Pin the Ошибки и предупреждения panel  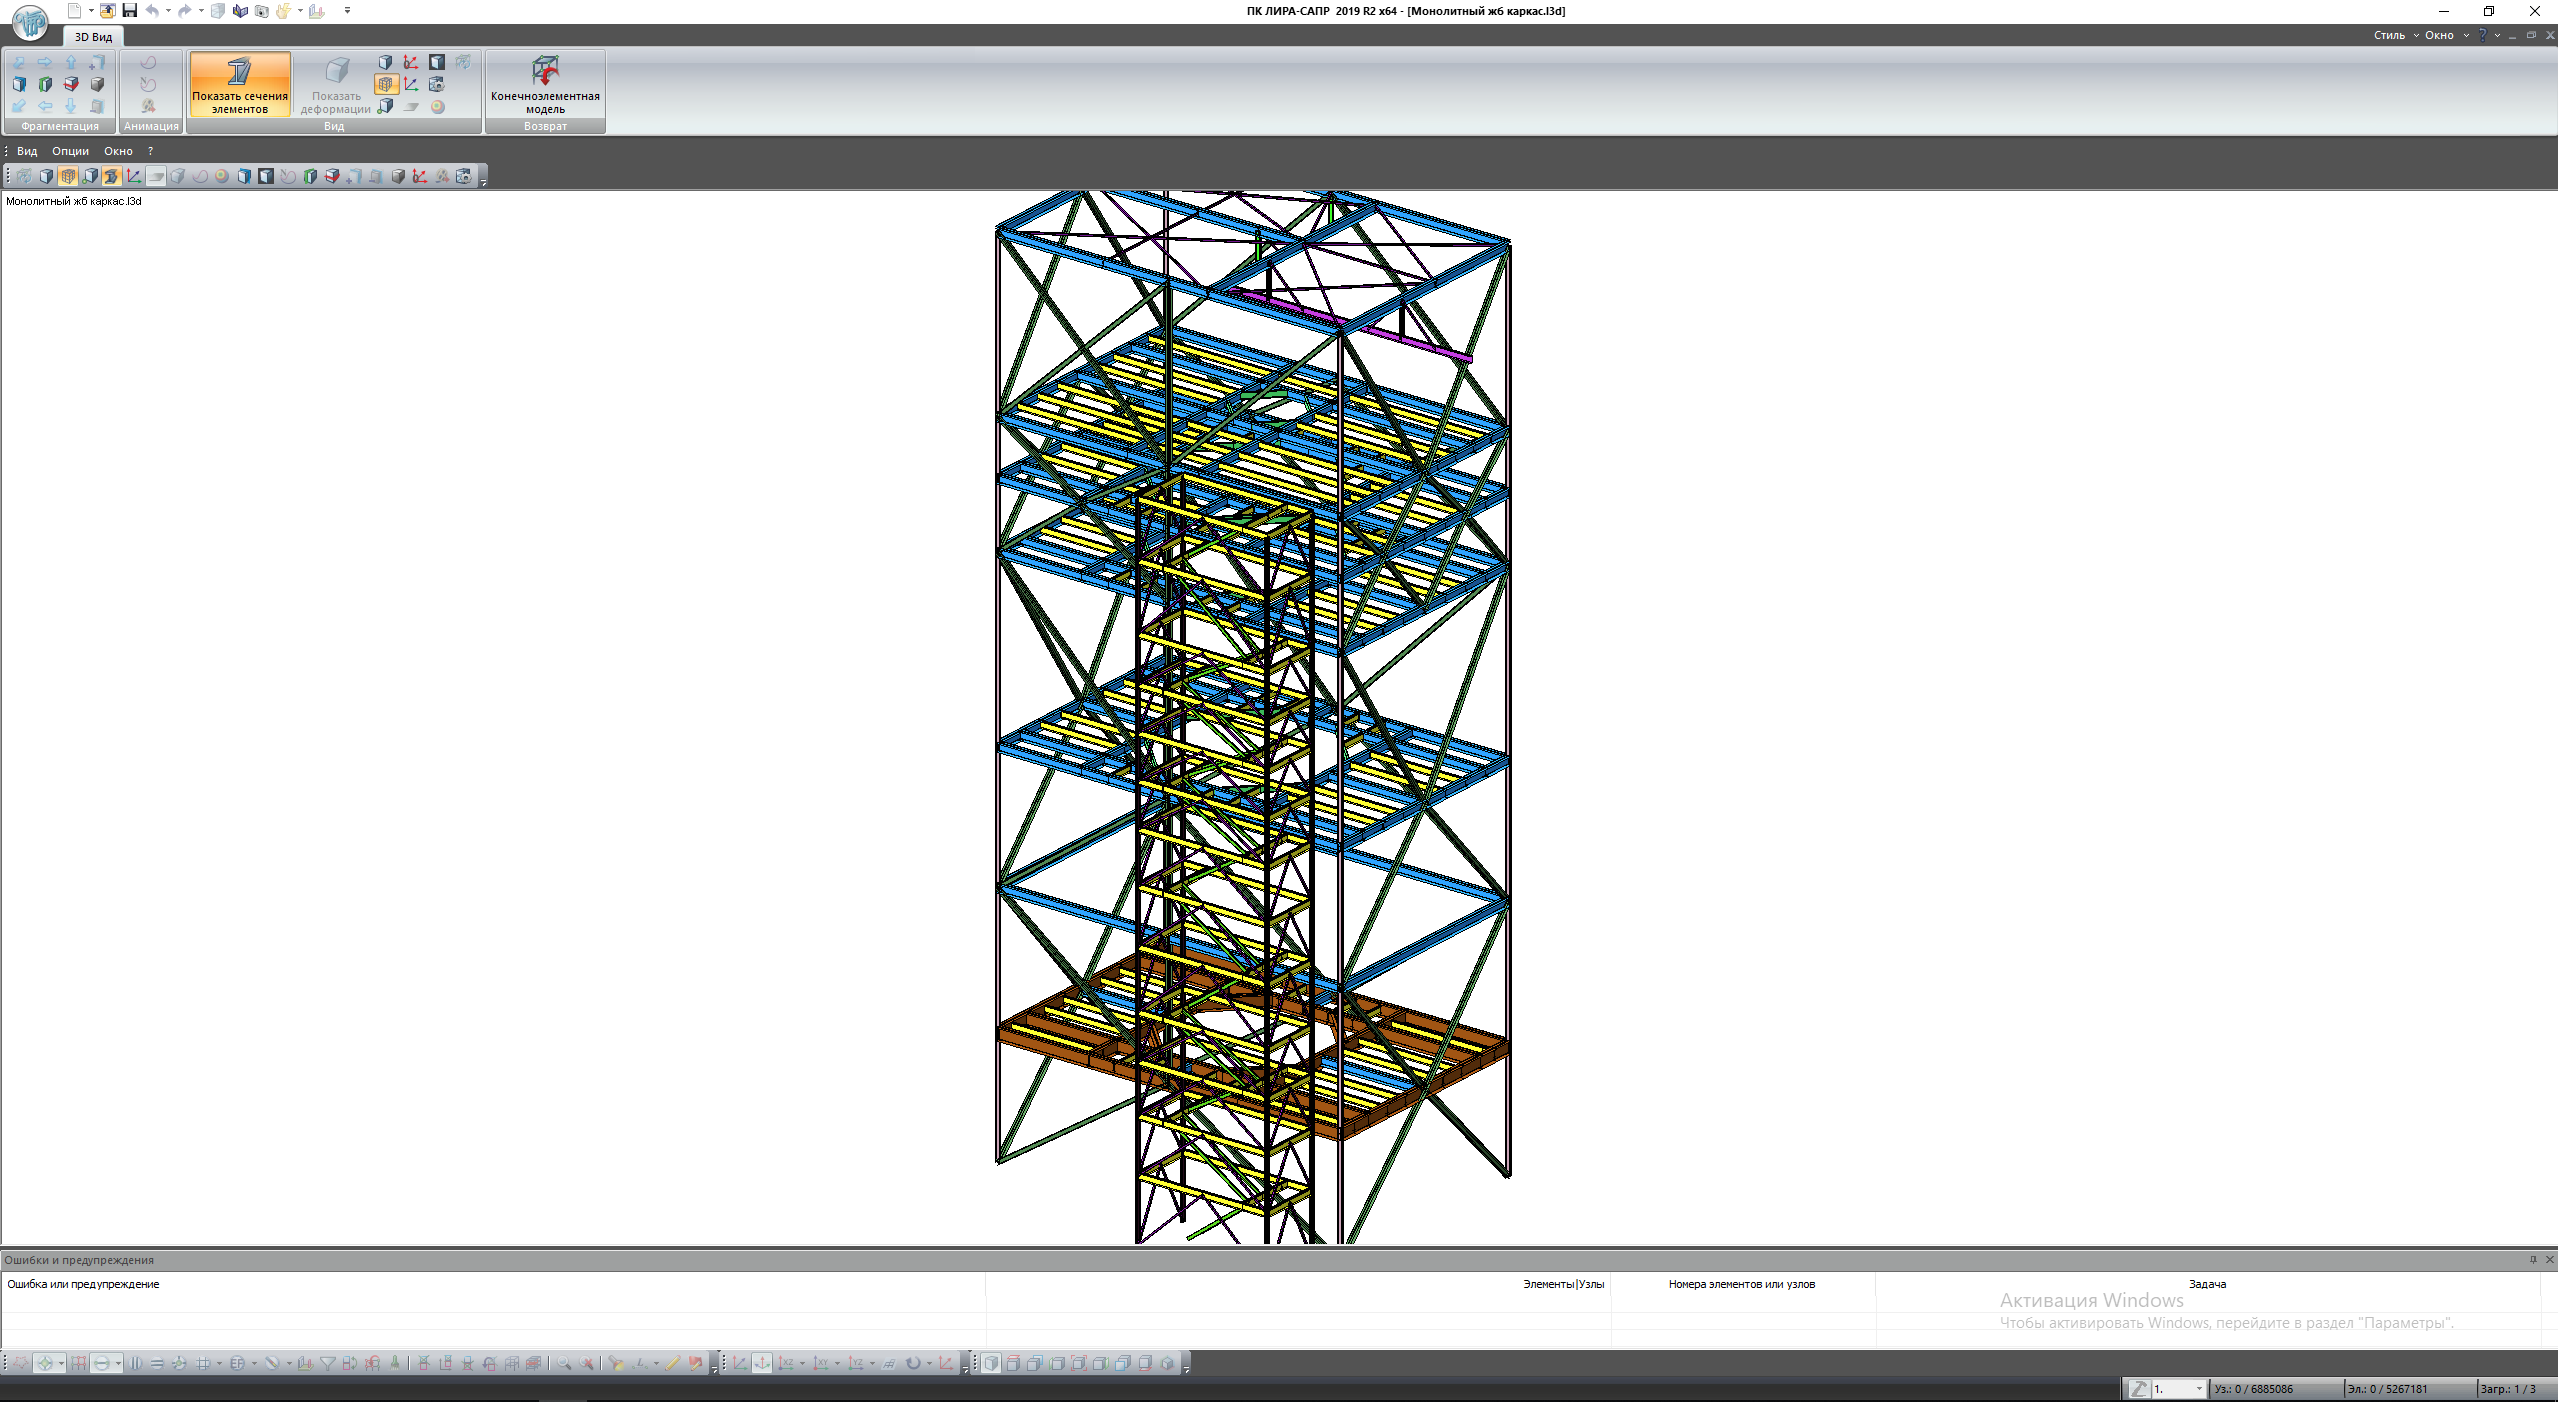click(x=2533, y=1259)
